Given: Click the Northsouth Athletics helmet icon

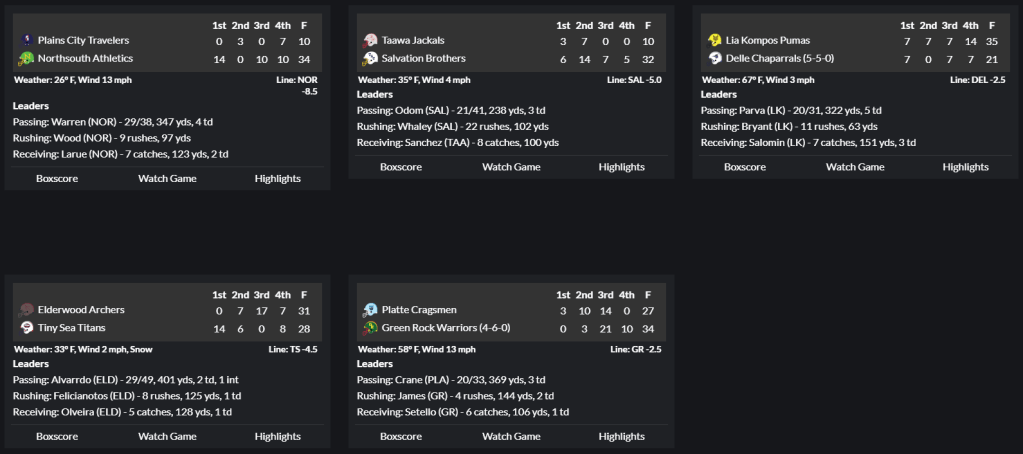Looking at the screenshot, I should pyautogui.click(x=27, y=58).
